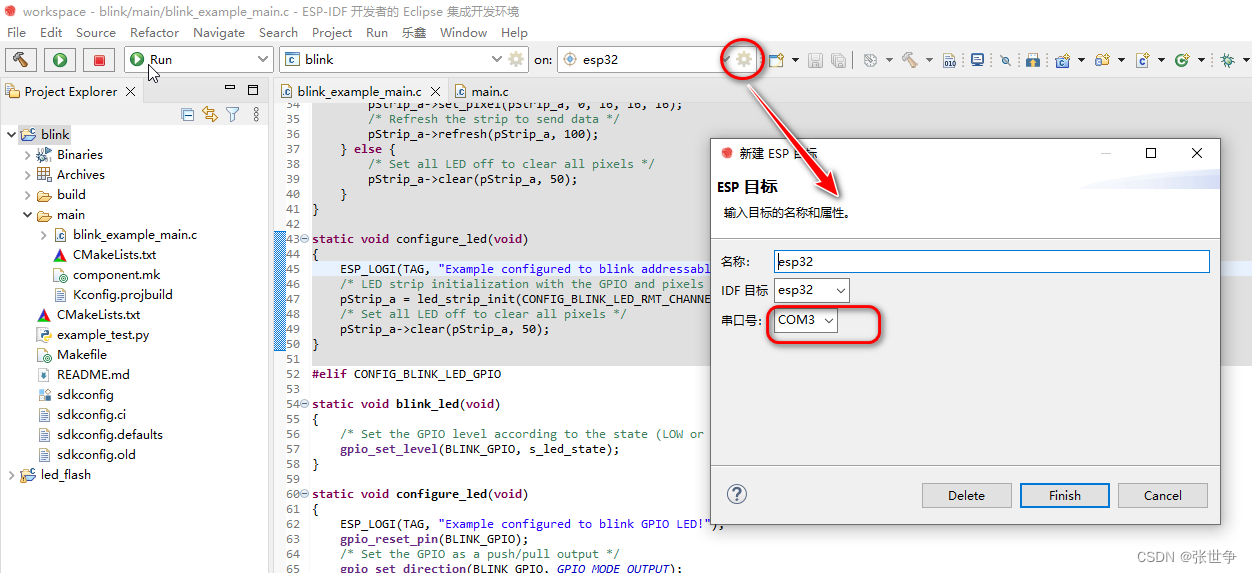This screenshot has width=1252, height=573.
Task: Click the green new class toolbar icon
Action: pos(1182,60)
